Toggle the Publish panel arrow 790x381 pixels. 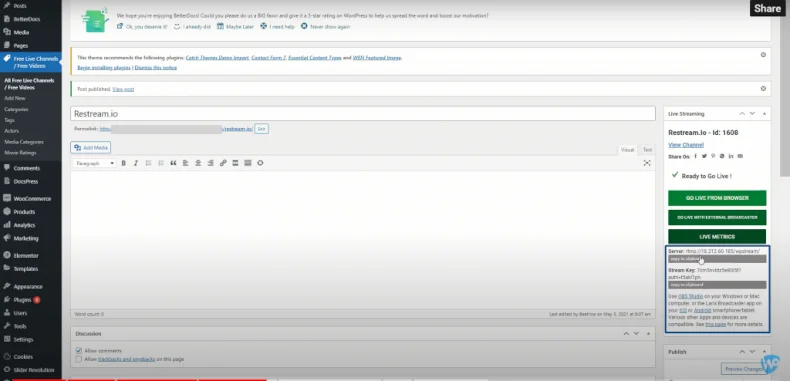tap(764, 352)
